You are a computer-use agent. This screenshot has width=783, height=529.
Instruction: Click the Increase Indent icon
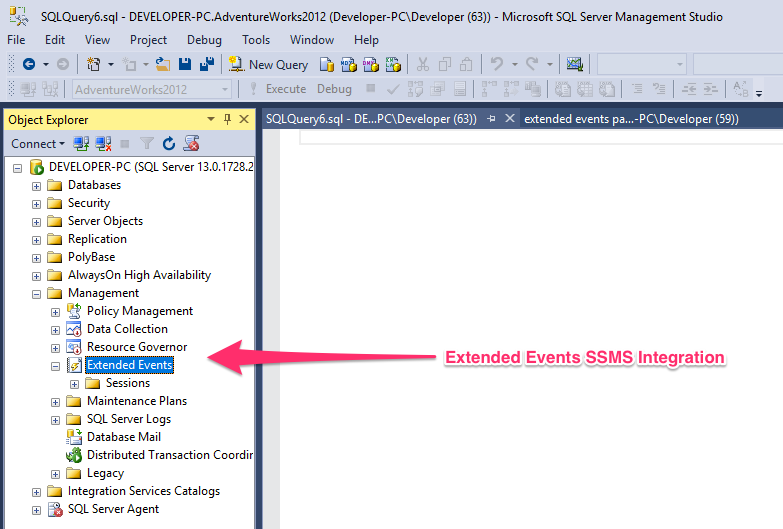click(x=711, y=89)
